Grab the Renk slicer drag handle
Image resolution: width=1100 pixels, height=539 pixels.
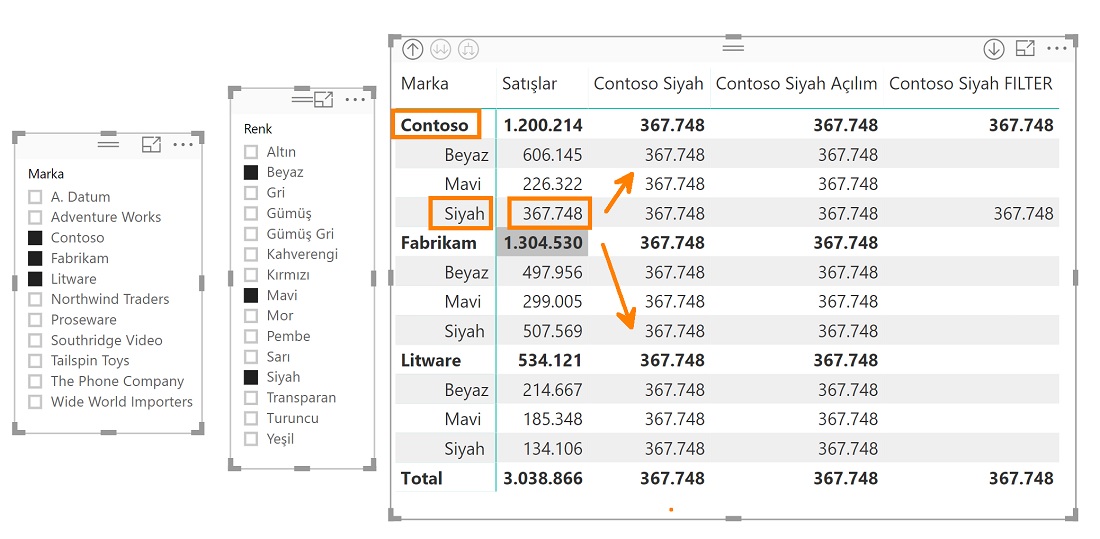point(302,100)
